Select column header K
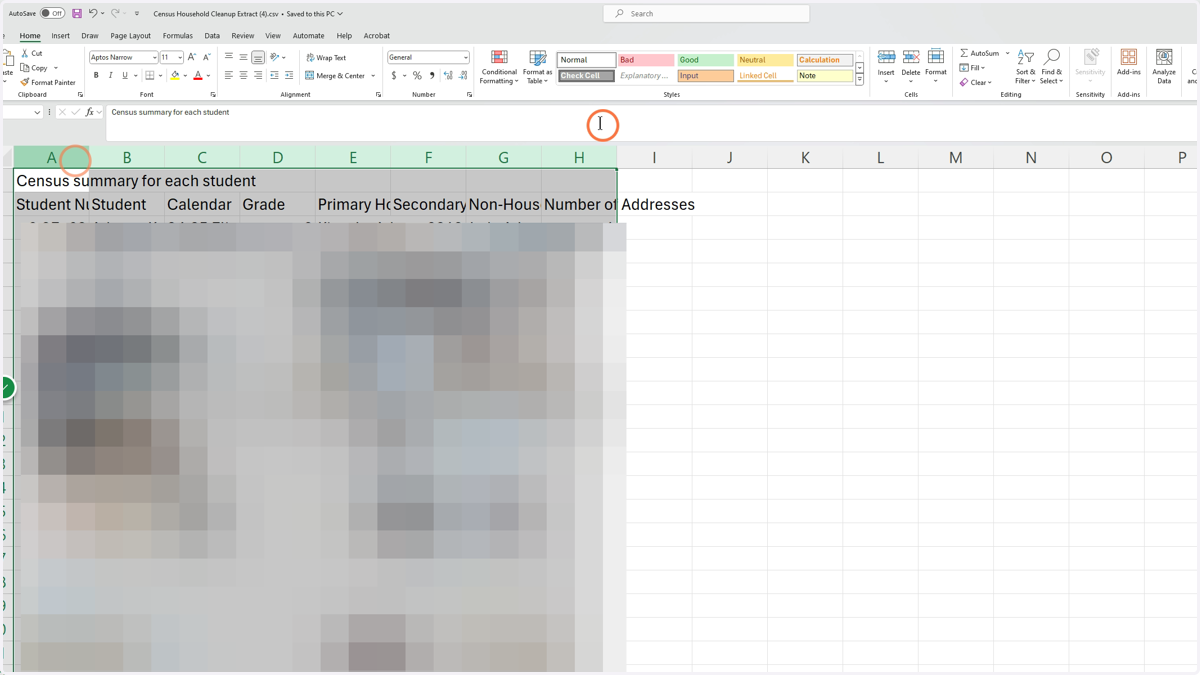1200x675 pixels. point(805,157)
